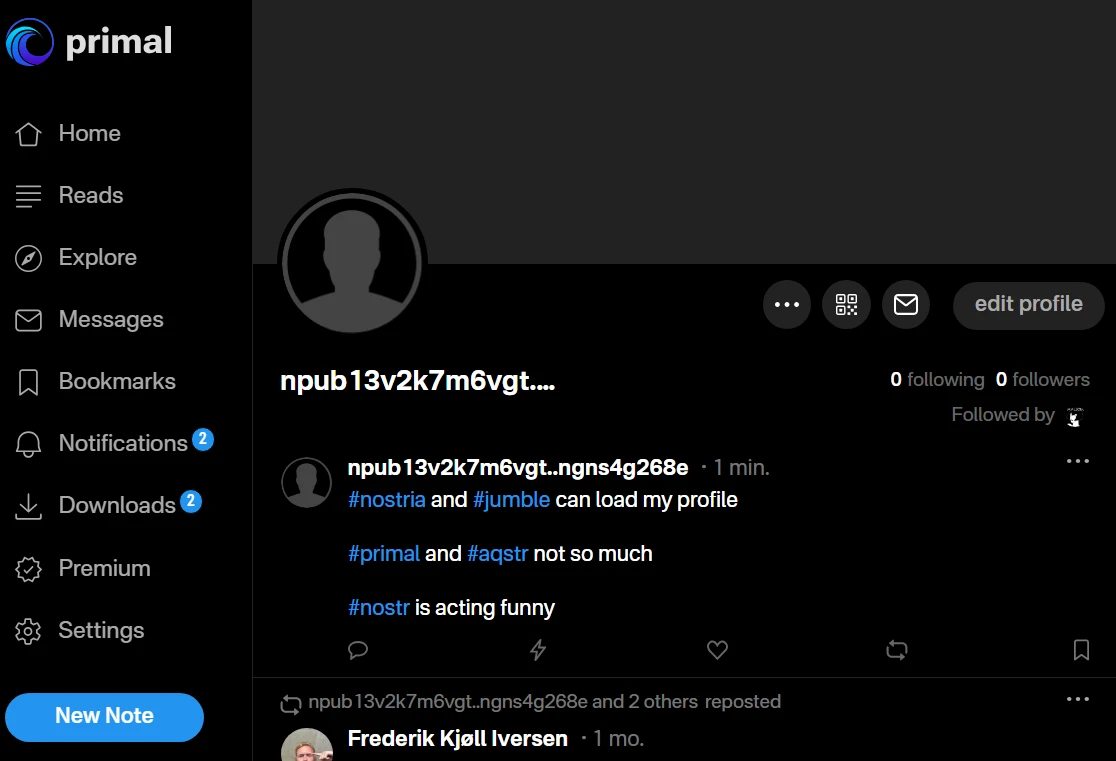Like the note with heart icon
Viewport: 1116px width, 761px height.
717,650
